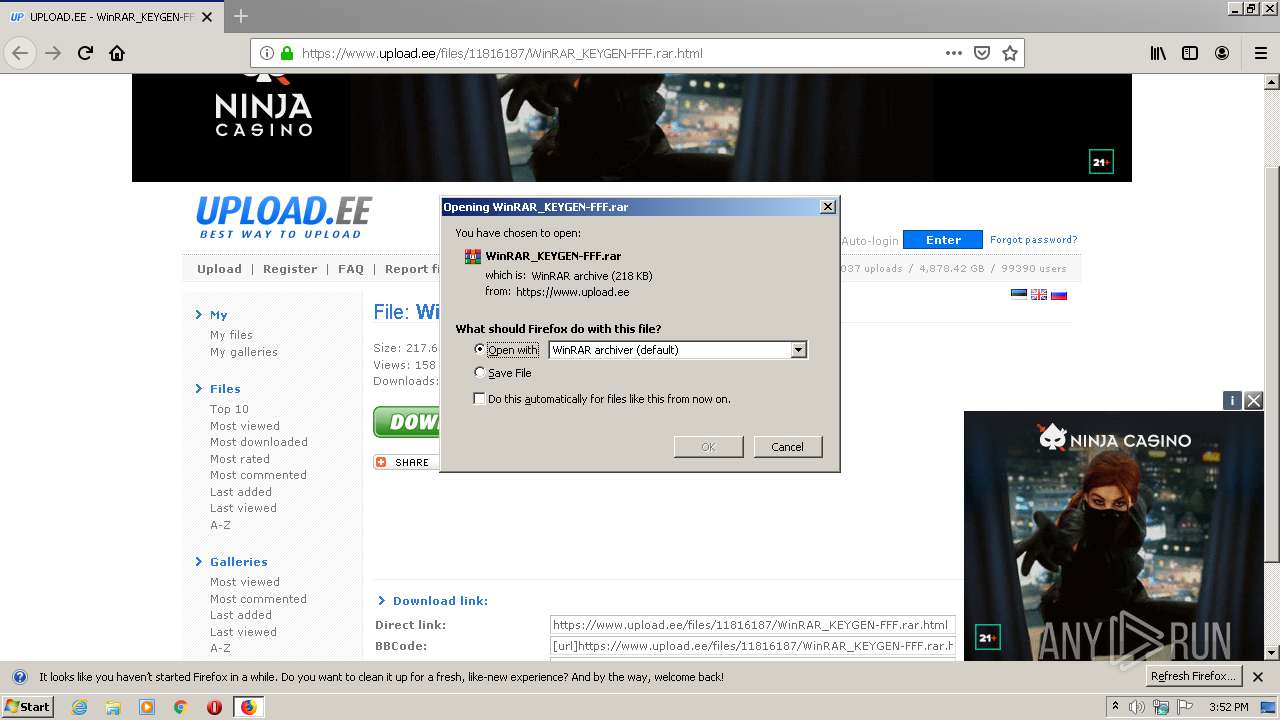Image resolution: width=1280 pixels, height=720 pixels.
Task: Click the Galleries section heading in sidebar
Action: (x=238, y=562)
